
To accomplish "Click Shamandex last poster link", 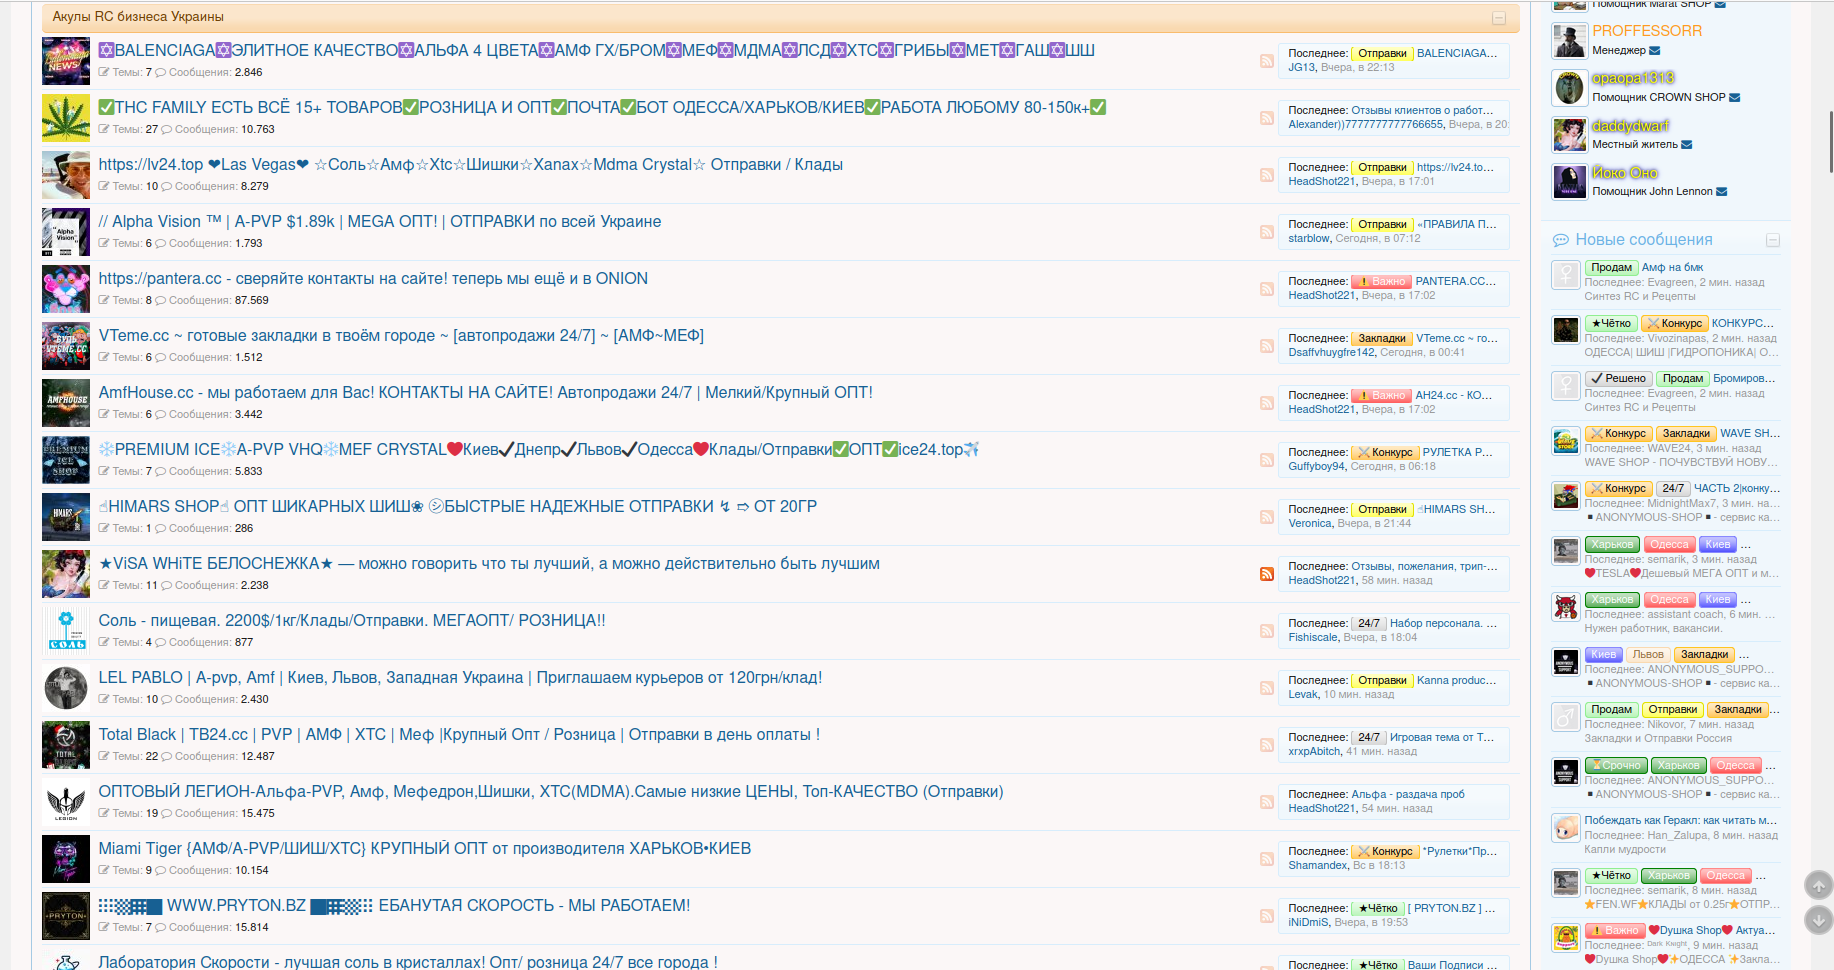I will pos(1318,866).
